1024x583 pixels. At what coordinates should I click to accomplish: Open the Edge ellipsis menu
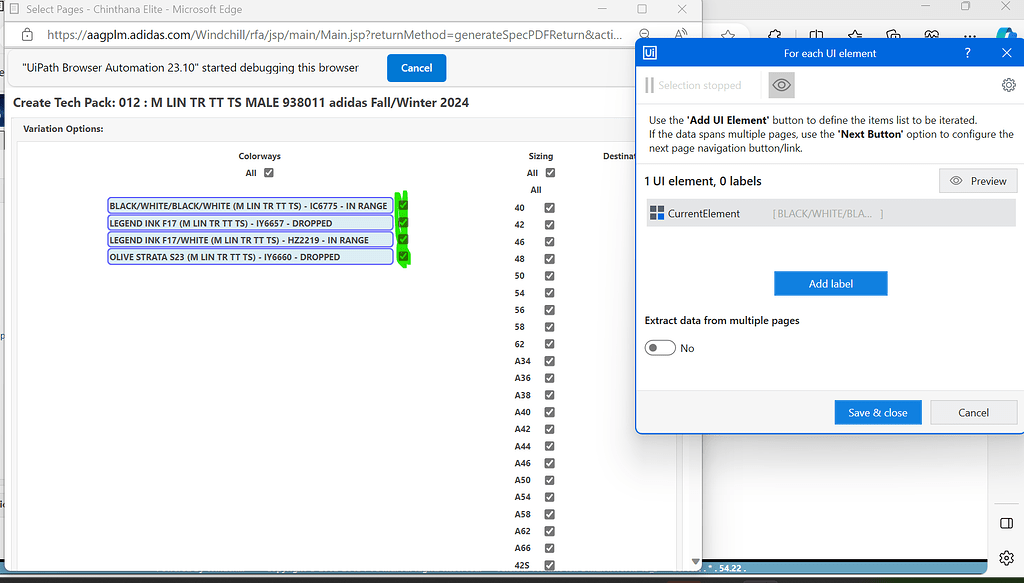tap(970, 33)
